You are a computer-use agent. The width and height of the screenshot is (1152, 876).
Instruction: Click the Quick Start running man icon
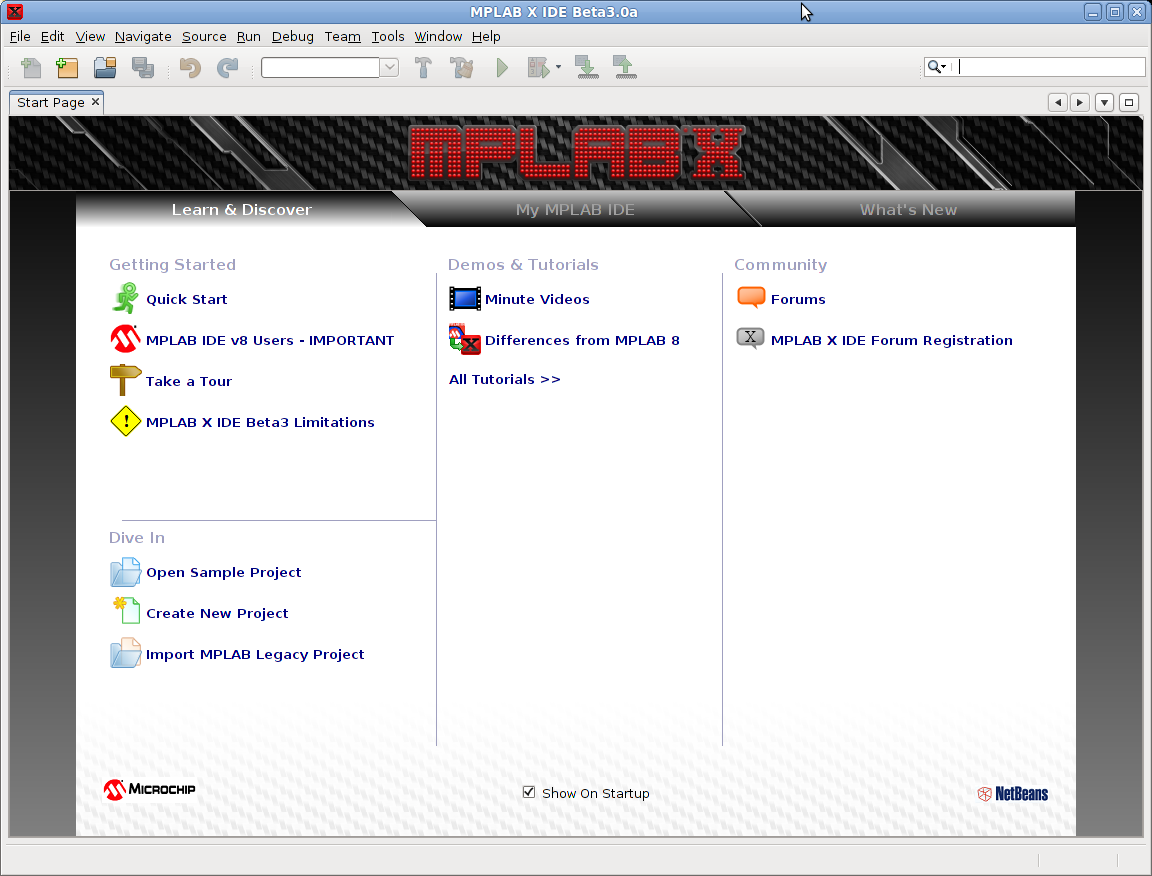pos(126,298)
